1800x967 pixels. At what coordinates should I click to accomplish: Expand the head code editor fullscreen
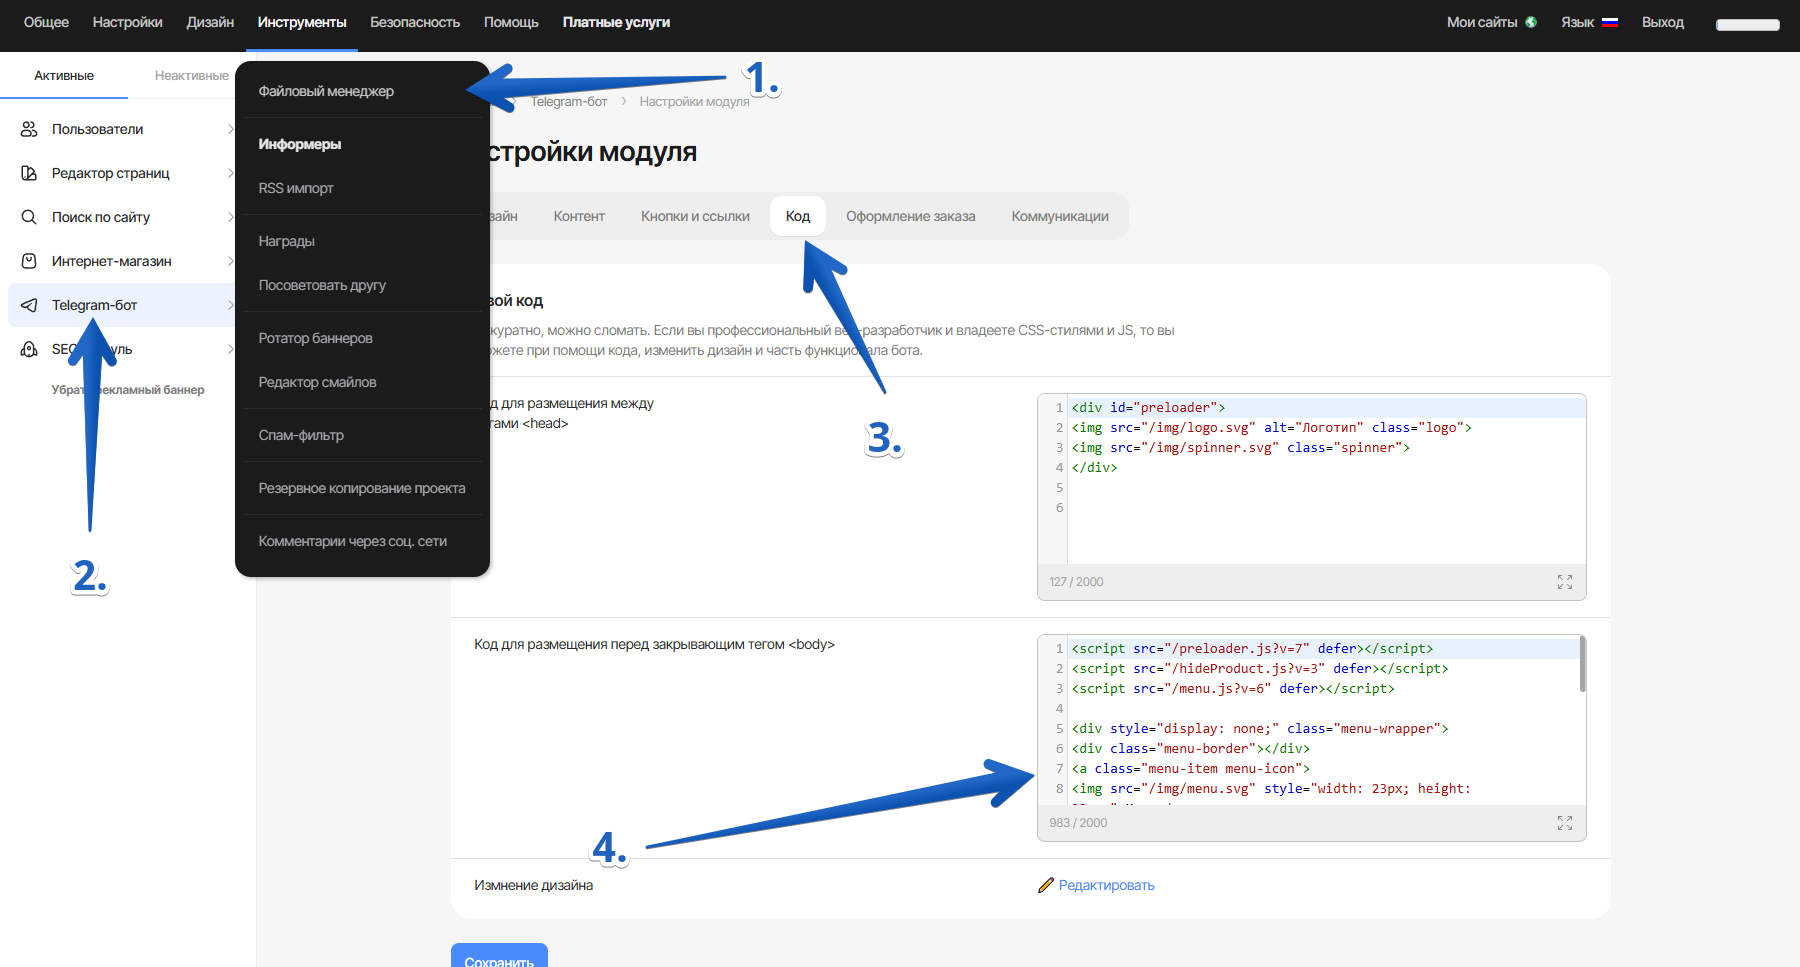tap(1565, 582)
